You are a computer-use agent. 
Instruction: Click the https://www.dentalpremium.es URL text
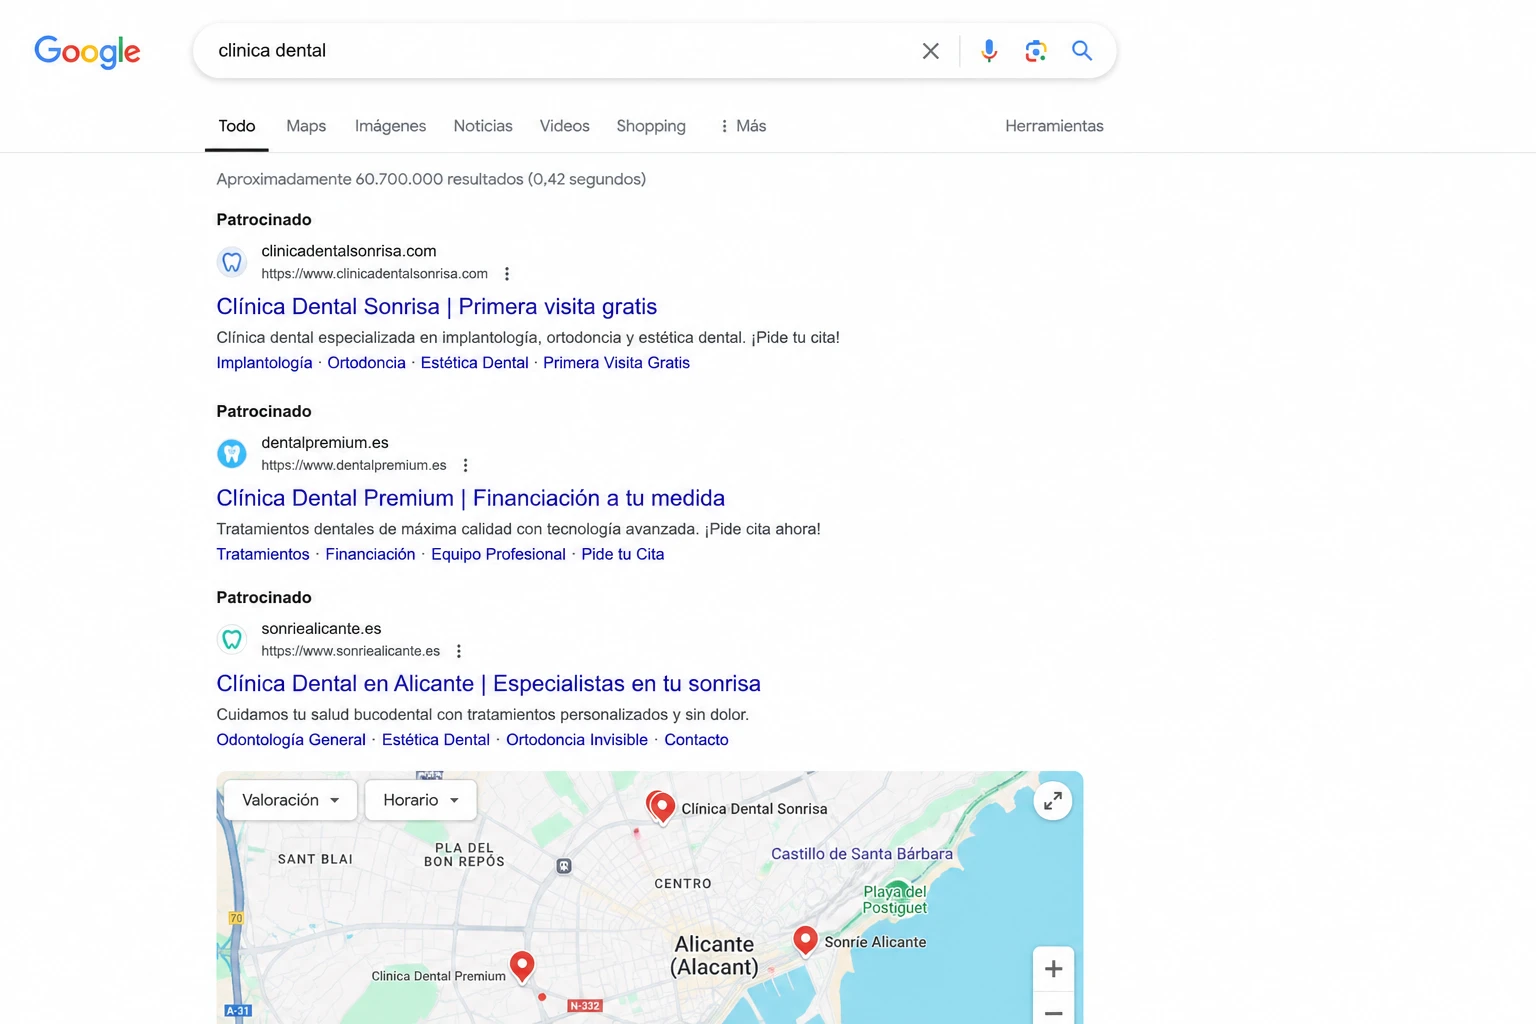pos(354,465)
